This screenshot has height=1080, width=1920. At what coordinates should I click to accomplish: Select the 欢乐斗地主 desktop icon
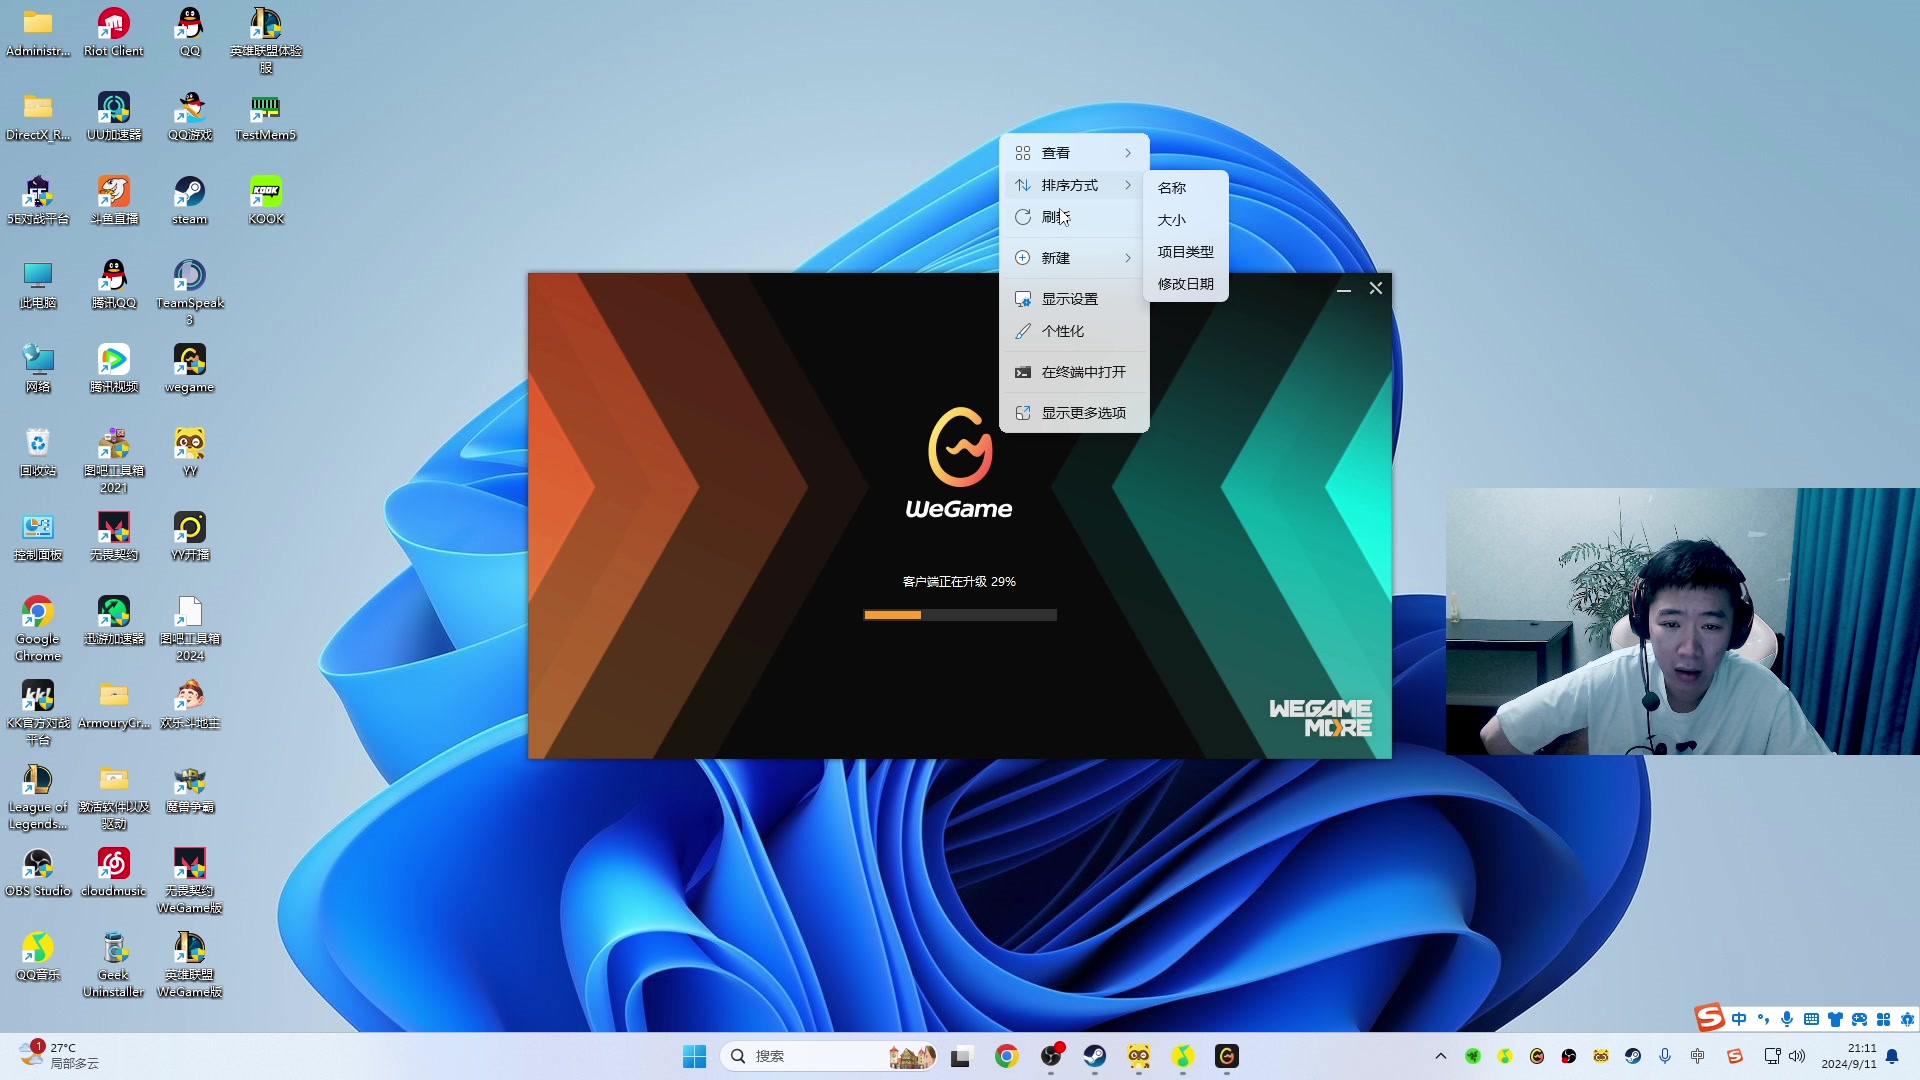(189, 704)
